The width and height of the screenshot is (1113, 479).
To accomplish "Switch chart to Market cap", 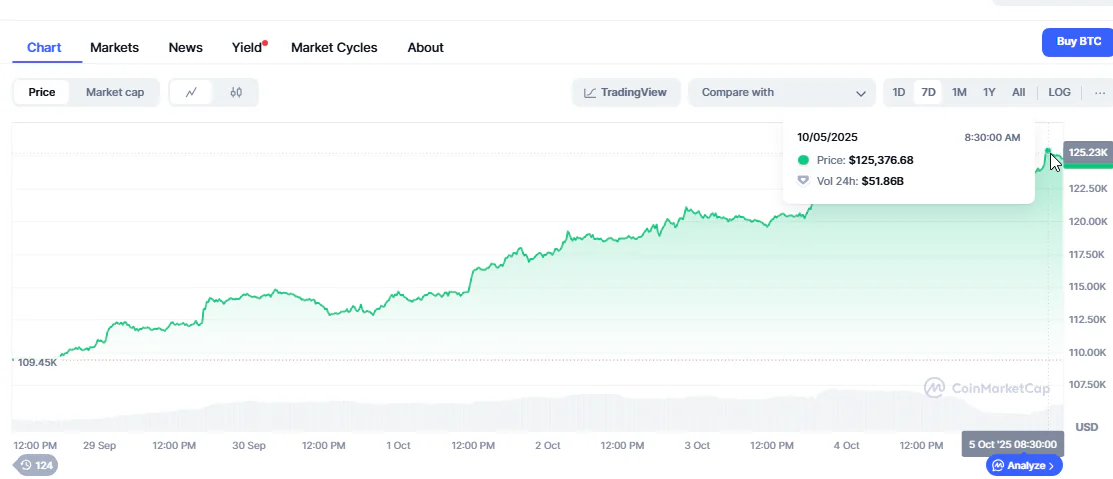I will click(115, 92).
